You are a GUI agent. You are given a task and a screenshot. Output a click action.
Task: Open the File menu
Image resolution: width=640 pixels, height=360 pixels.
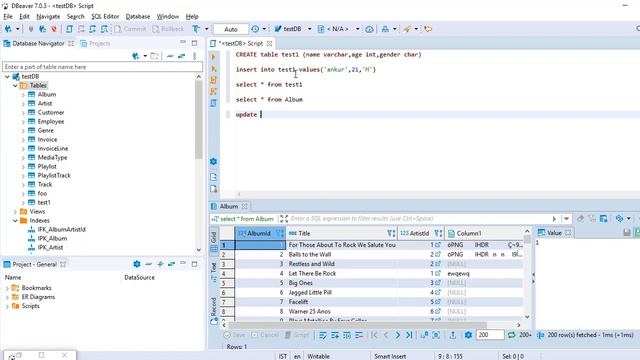(8, 17)
